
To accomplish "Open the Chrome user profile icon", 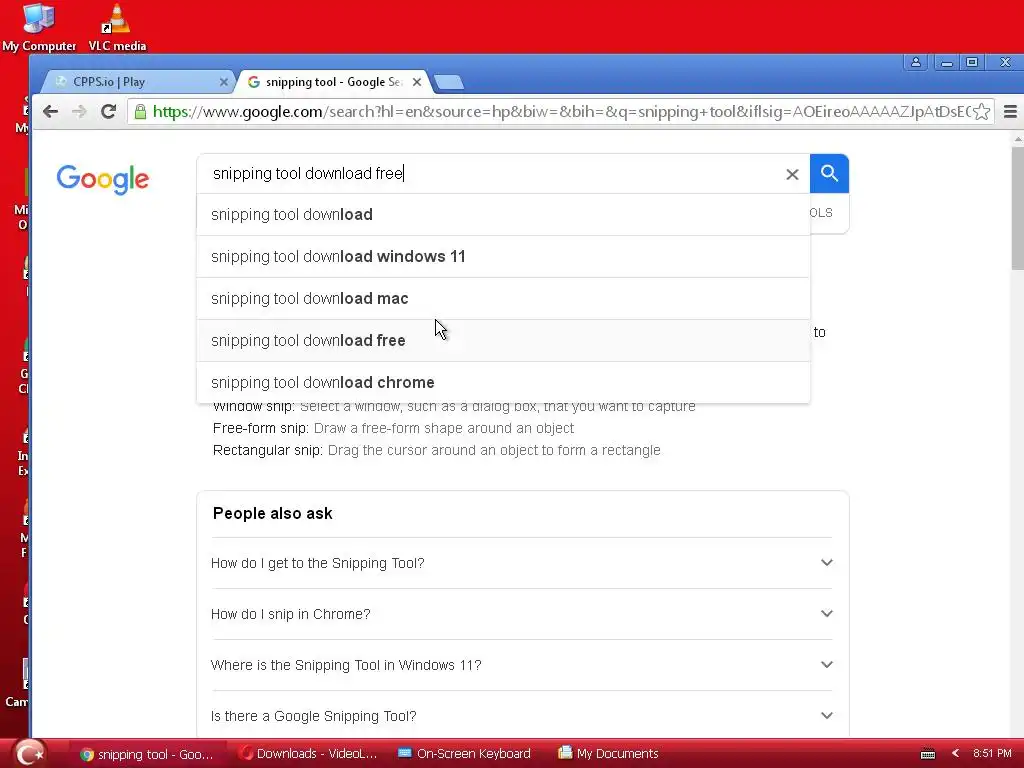I will click(x=916, y=62).
